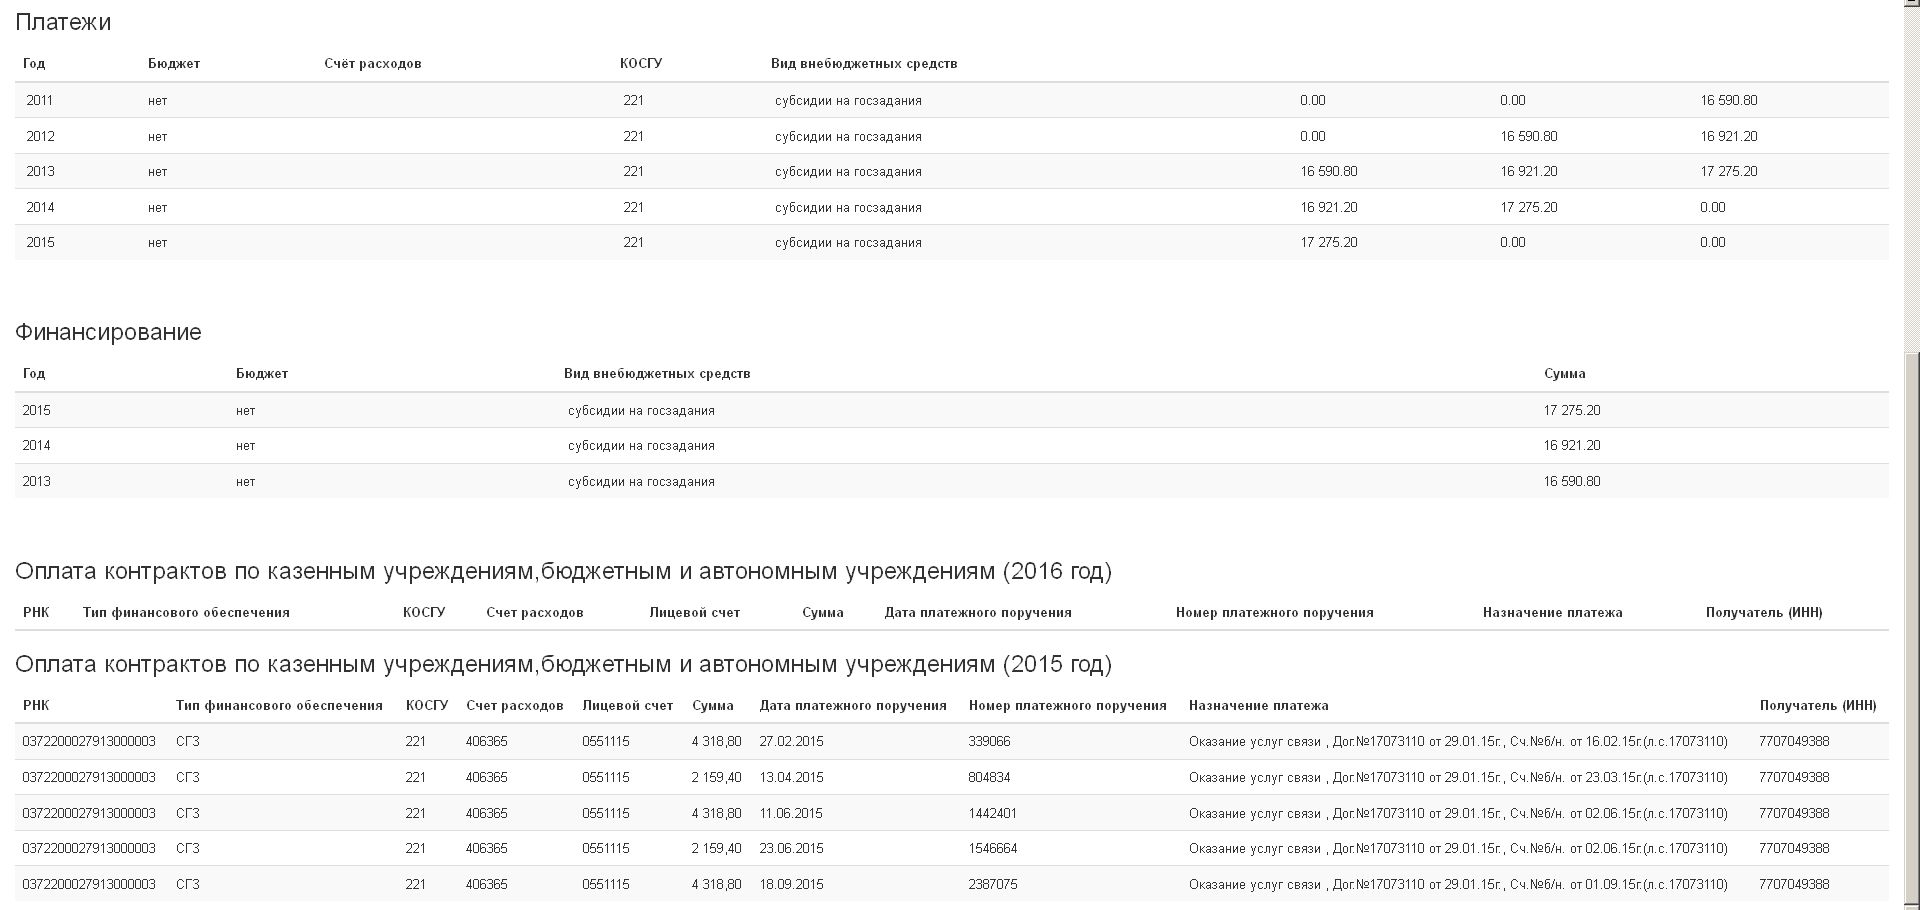Click payment purpose mentioning invoice from 01.09.15г.
This screenshot has height=910, width=1920.
coord(1458,884)
